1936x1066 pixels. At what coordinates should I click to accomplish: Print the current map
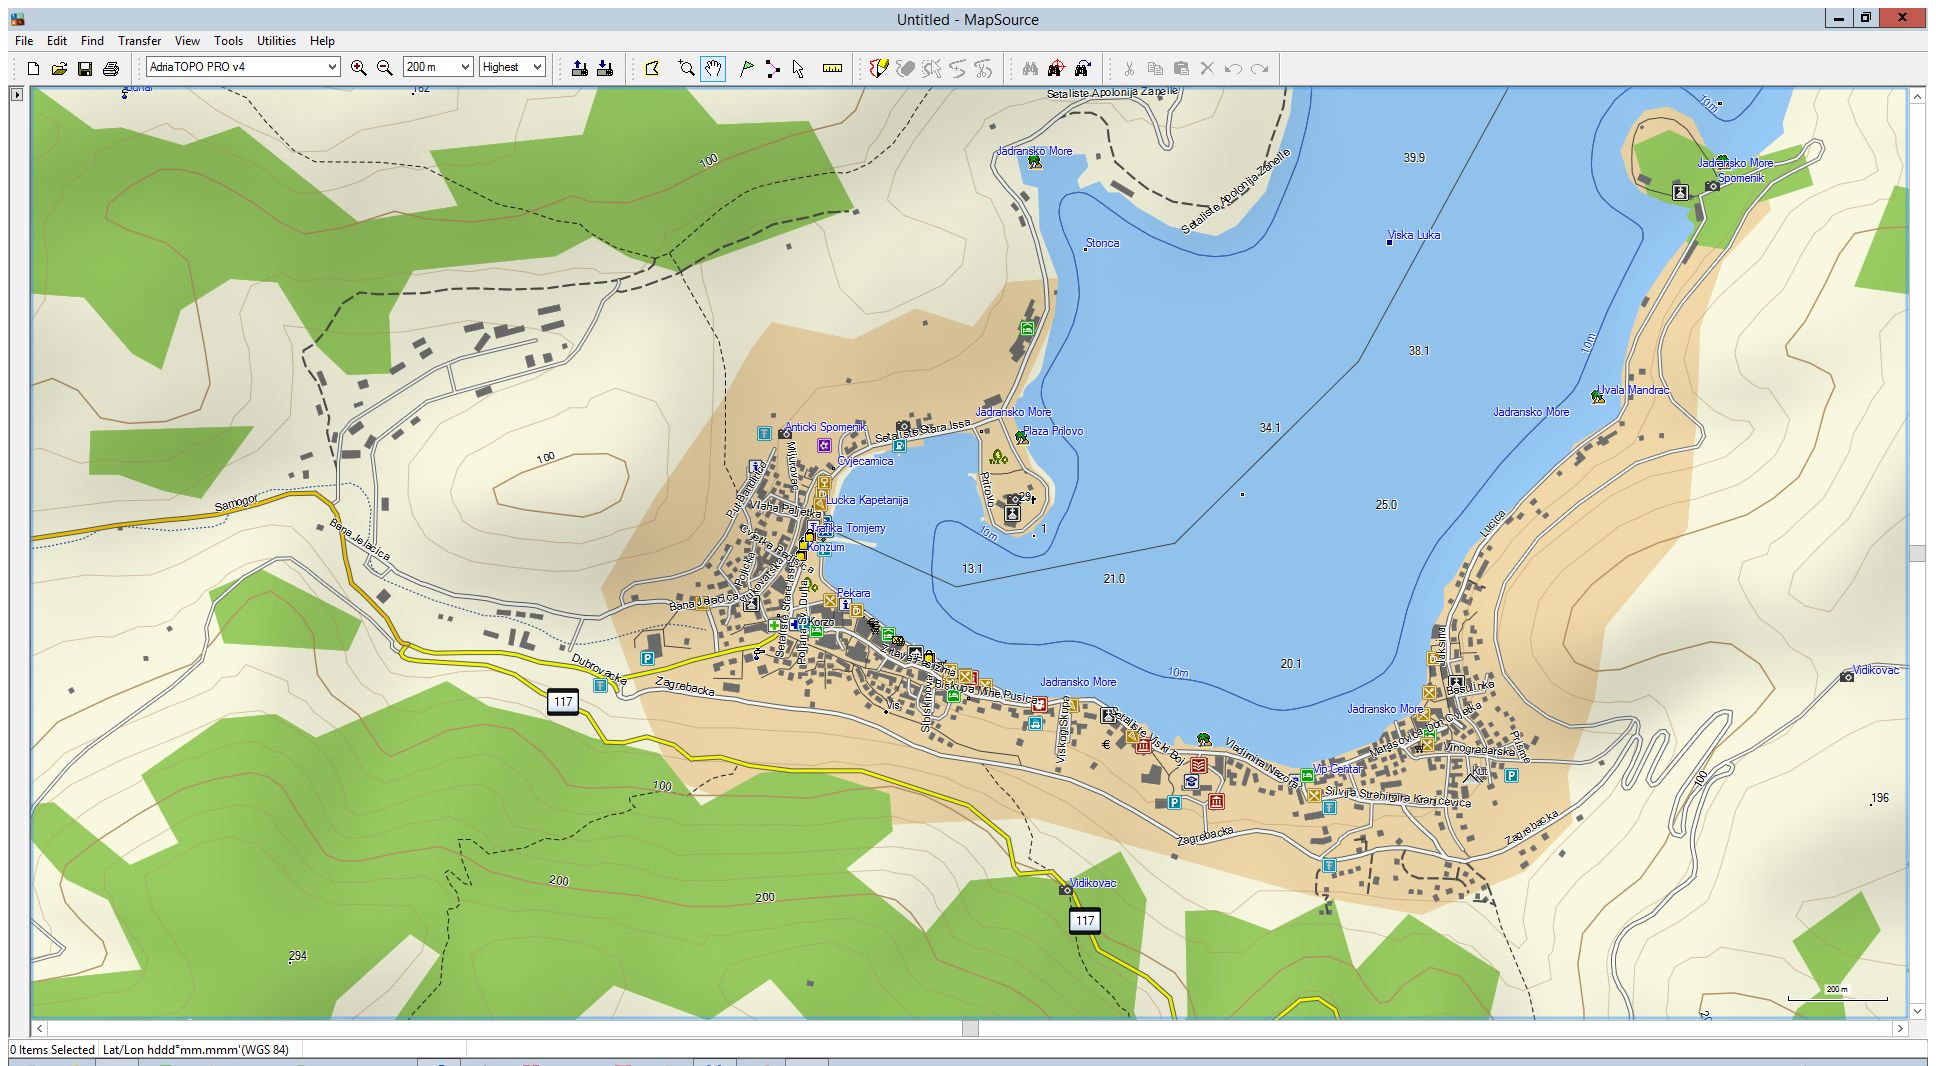point(111,68)
